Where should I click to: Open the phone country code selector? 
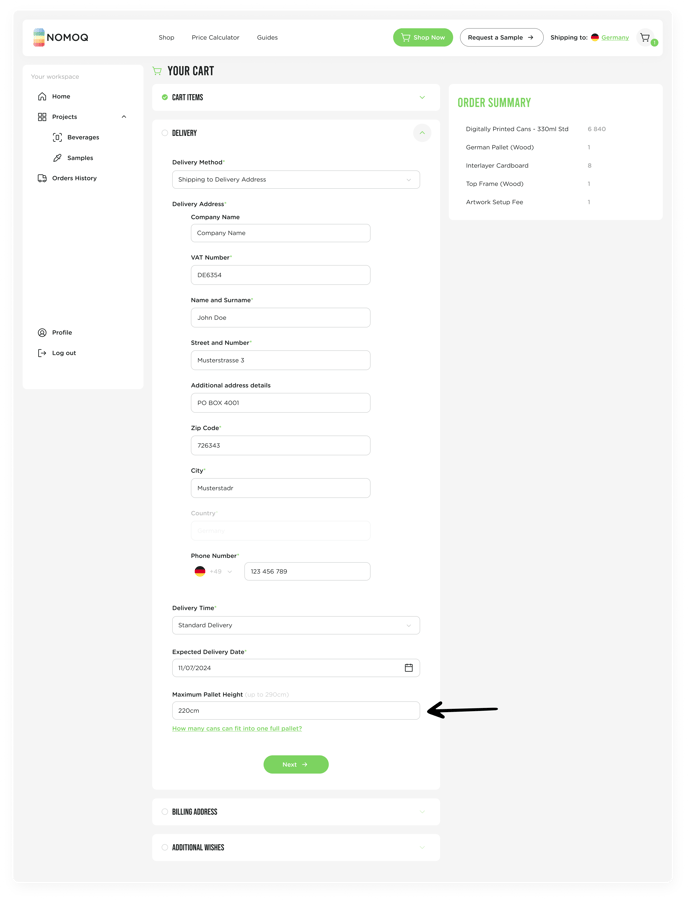[x=214, y=572]
